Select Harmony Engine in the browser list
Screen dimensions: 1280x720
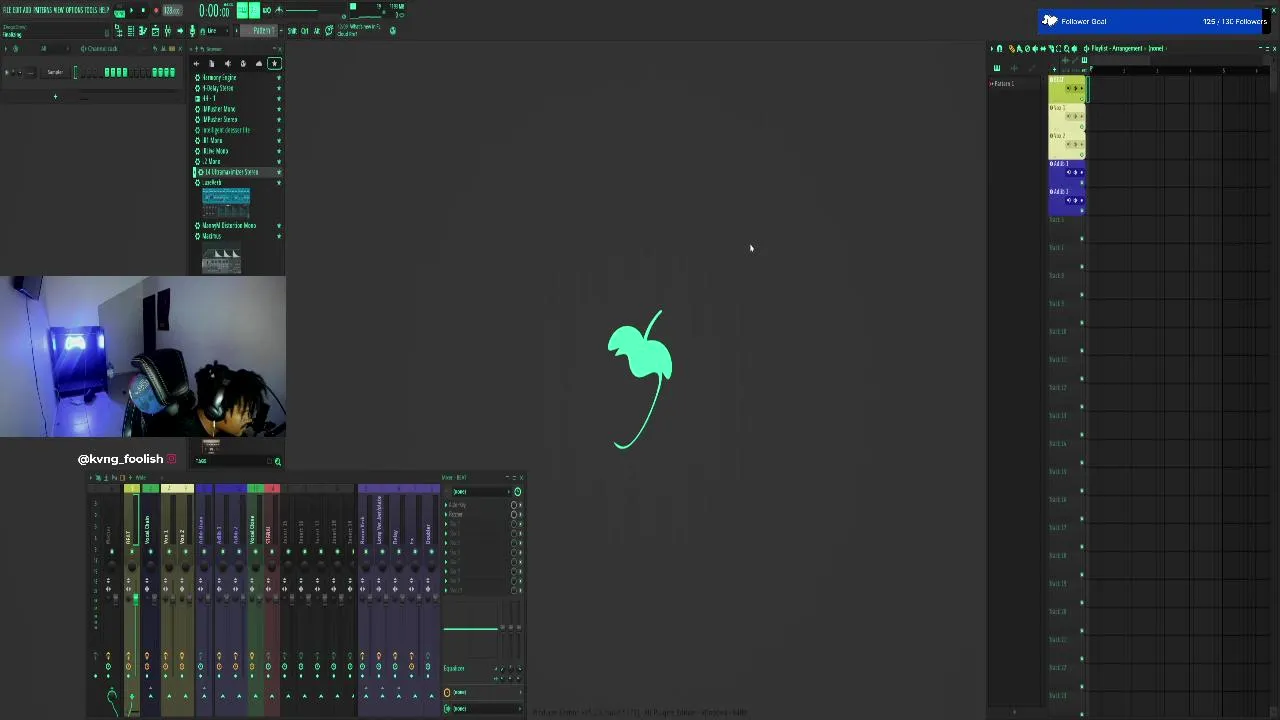click(220, 77)
